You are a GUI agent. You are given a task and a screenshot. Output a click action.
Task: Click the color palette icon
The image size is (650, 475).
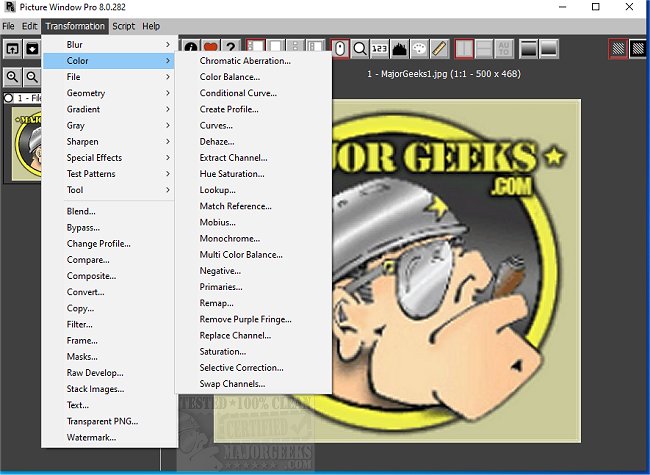[420, 47]
